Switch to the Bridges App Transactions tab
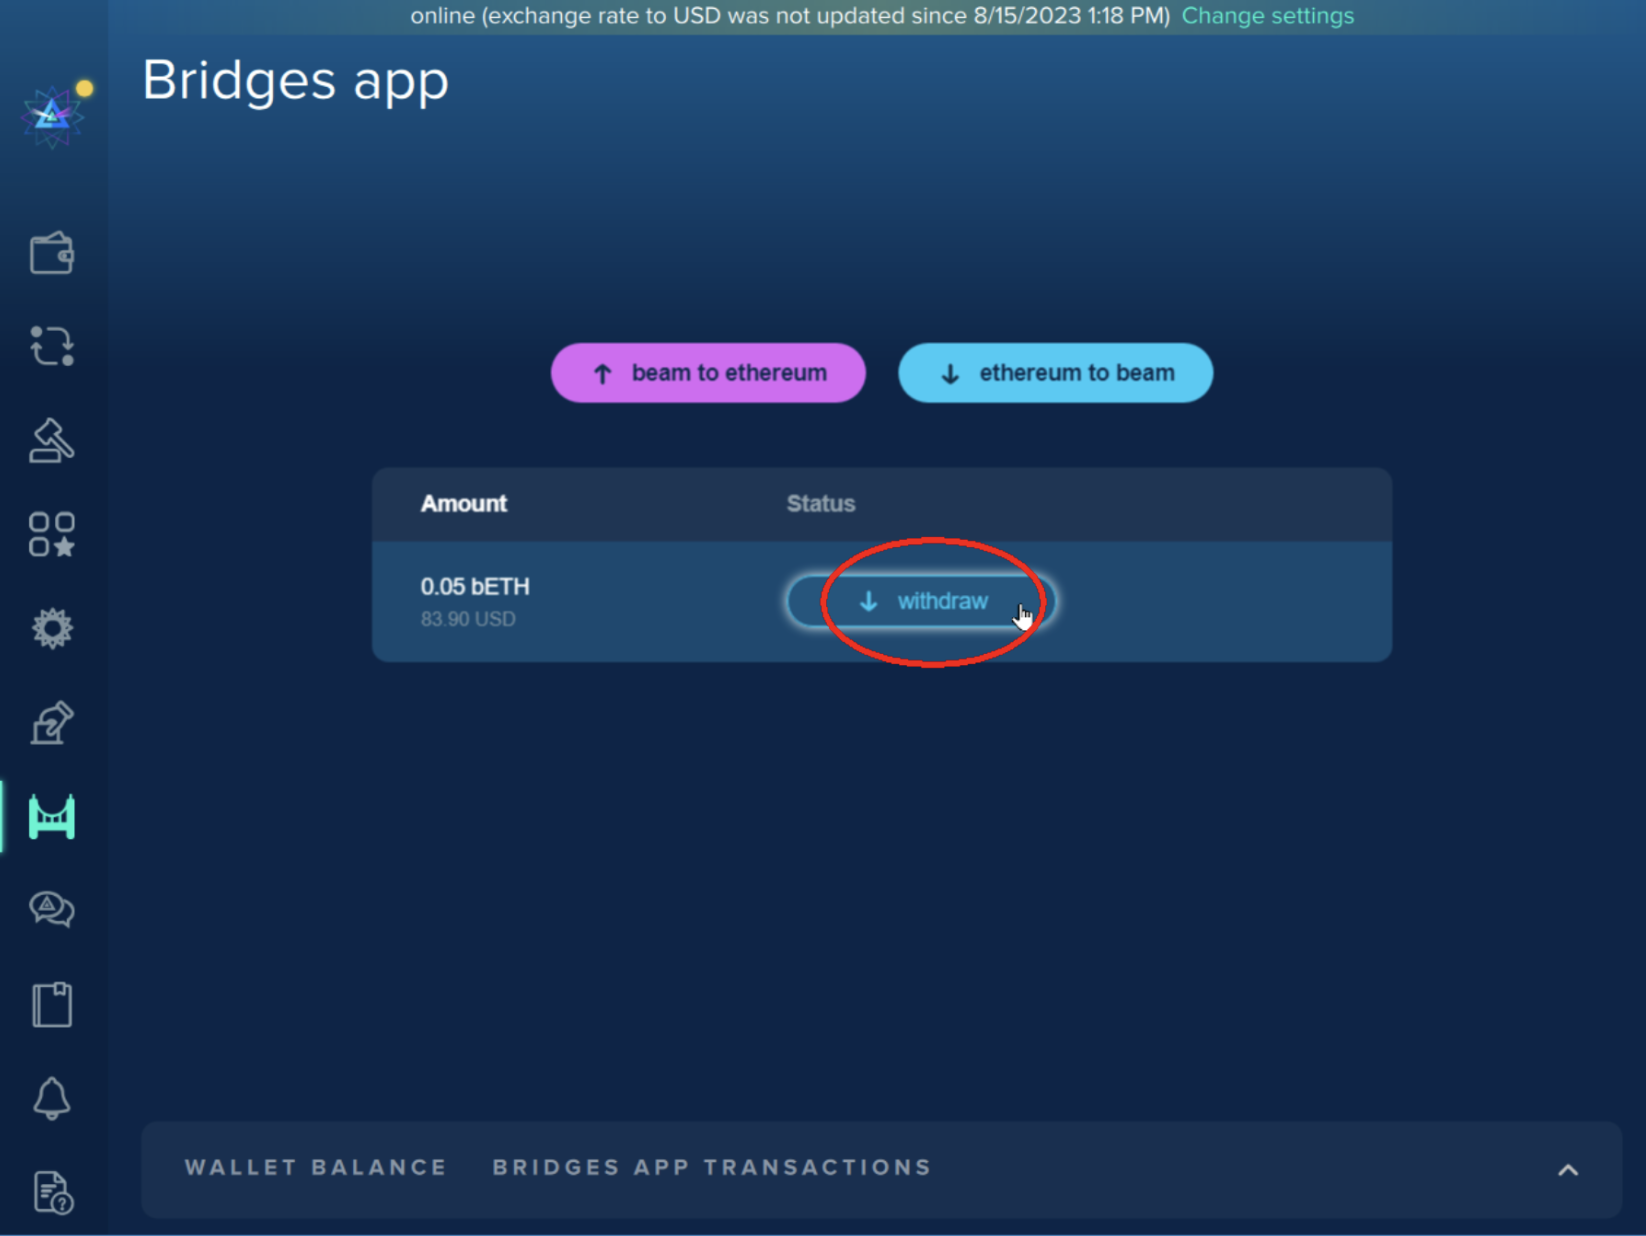Image resolution: width=1646 pixels, height=1236 pixels. pyautogui.click(x=711, y=1167)
